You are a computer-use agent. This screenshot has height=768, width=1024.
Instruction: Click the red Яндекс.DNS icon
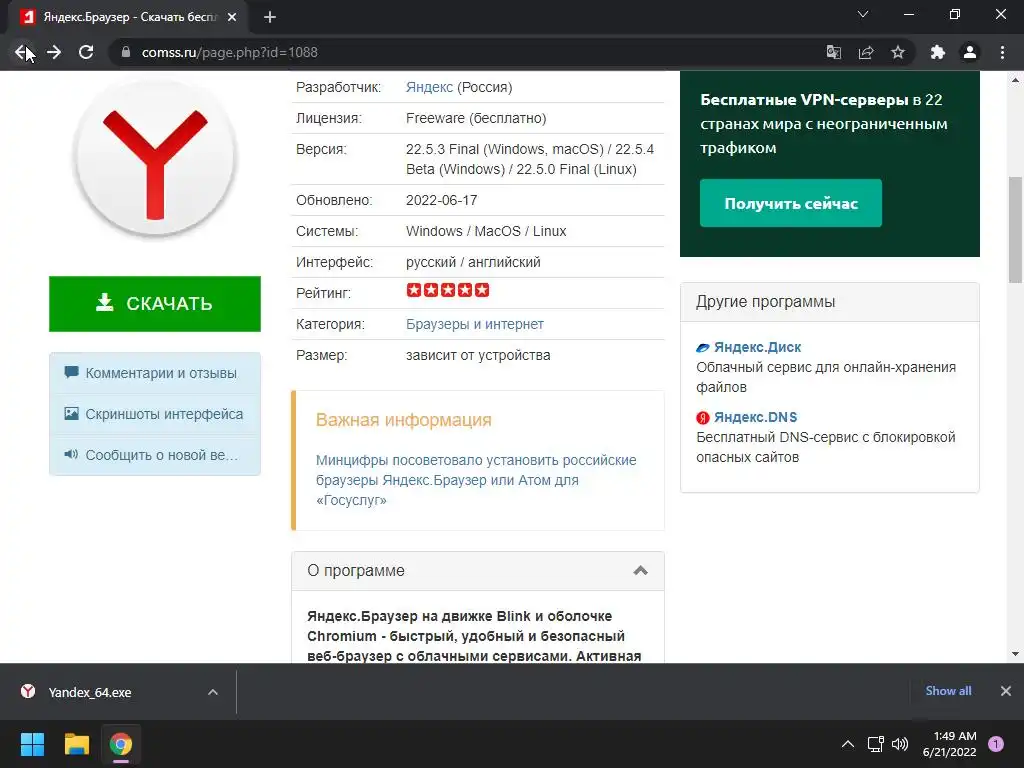703,417
